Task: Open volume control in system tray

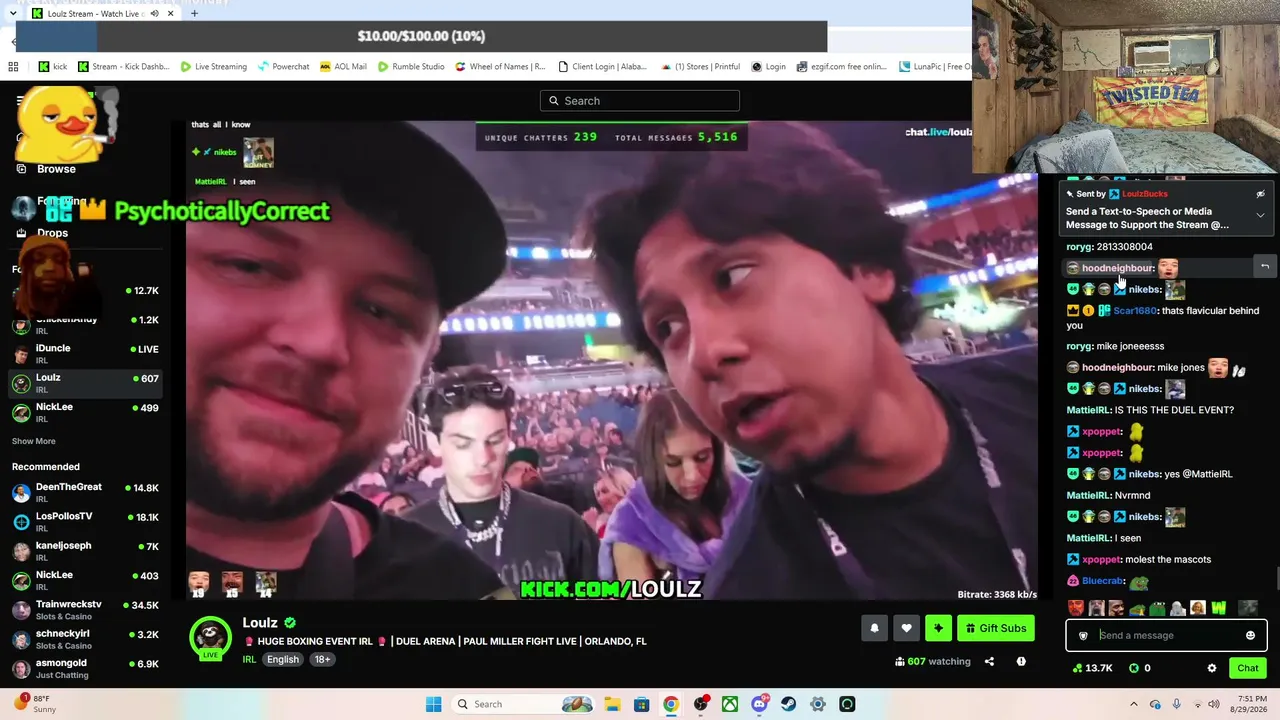Action: [x=1214, y=704]
